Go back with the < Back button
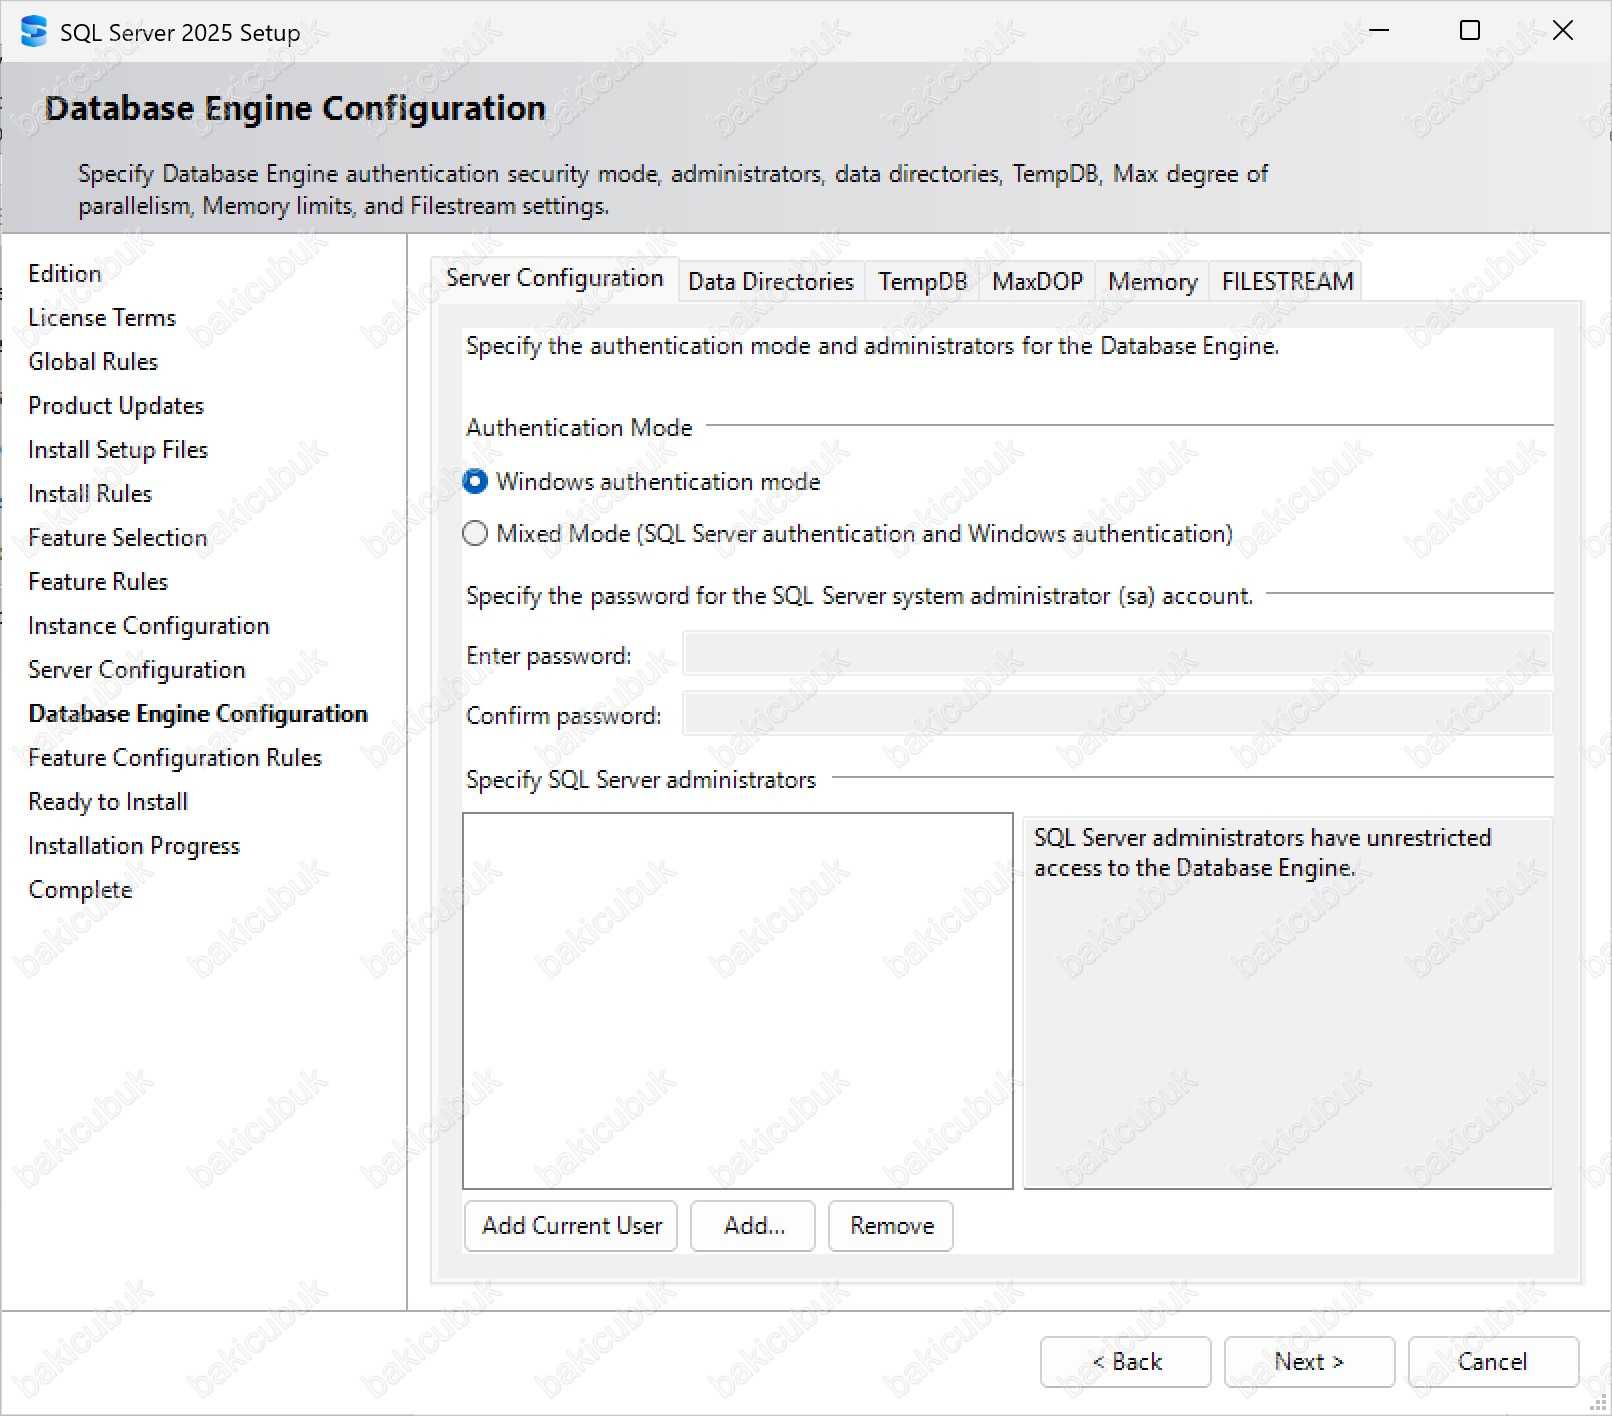Image resolution: width=1612 pixels, height=1416 pixels. 1125,1362
